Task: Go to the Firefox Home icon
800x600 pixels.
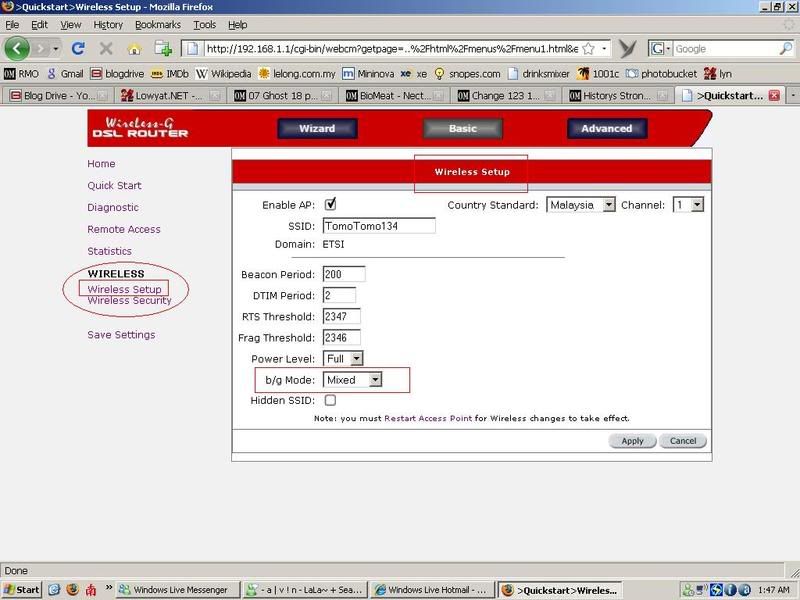Action: (x=134, y=48)
